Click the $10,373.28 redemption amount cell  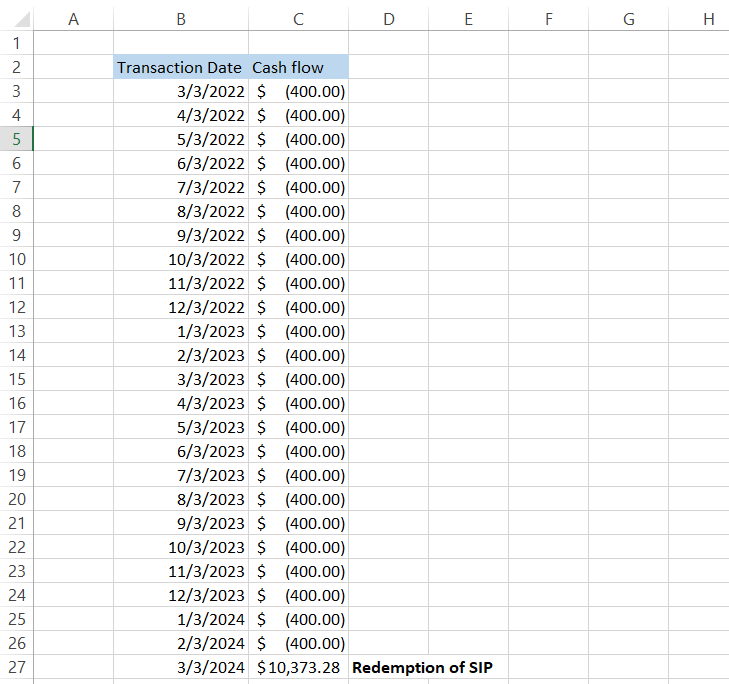298,667
